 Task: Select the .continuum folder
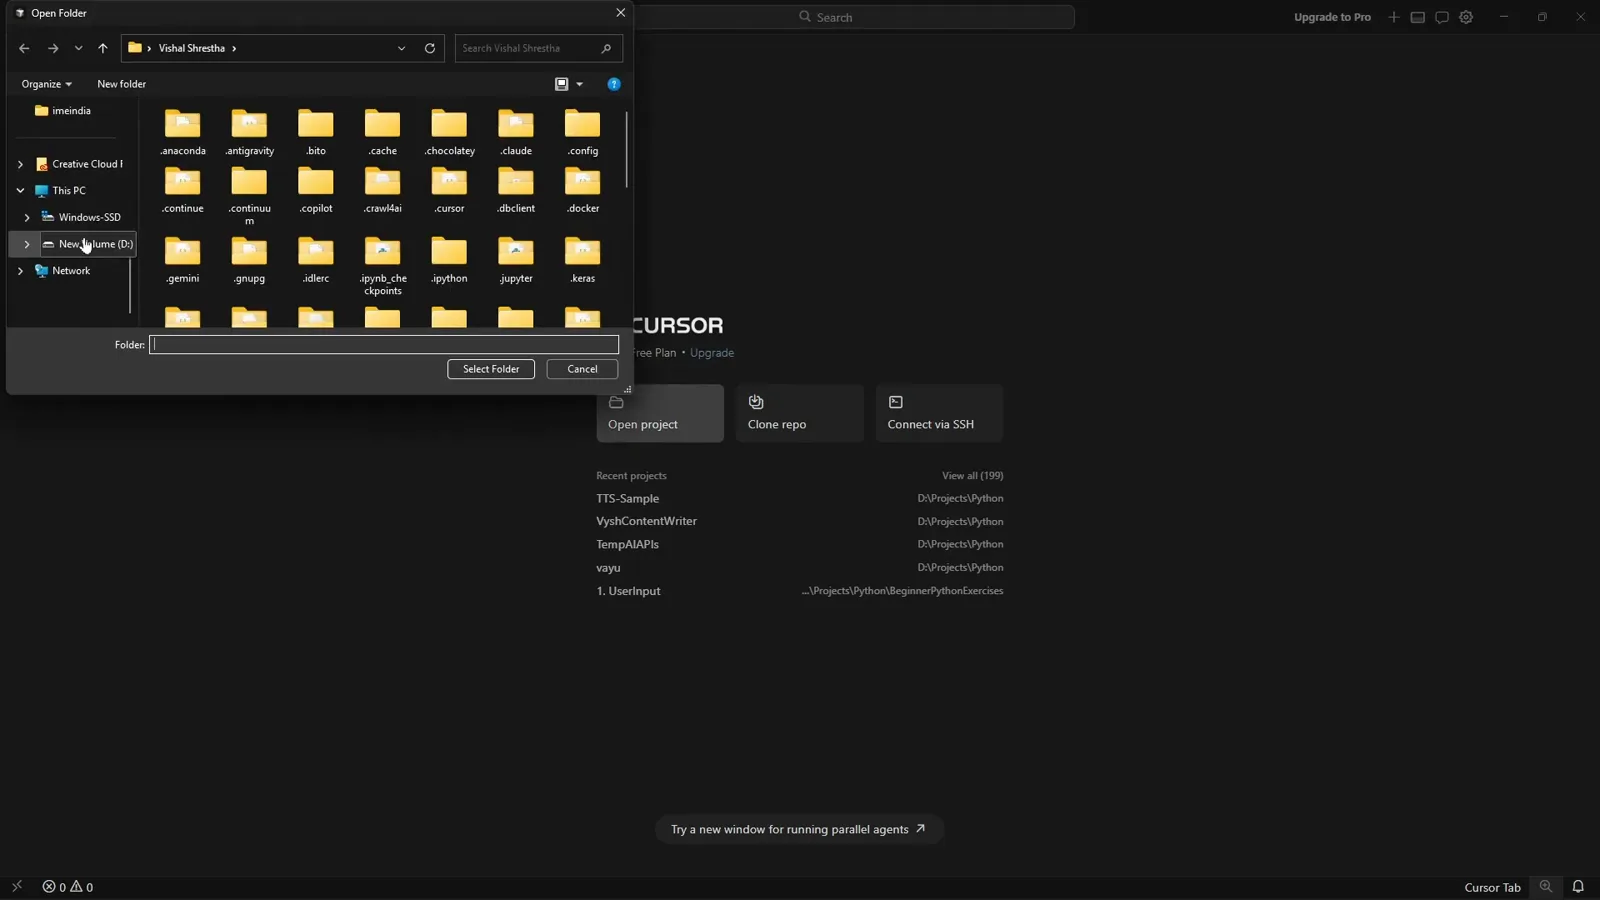tap(249, 196)
